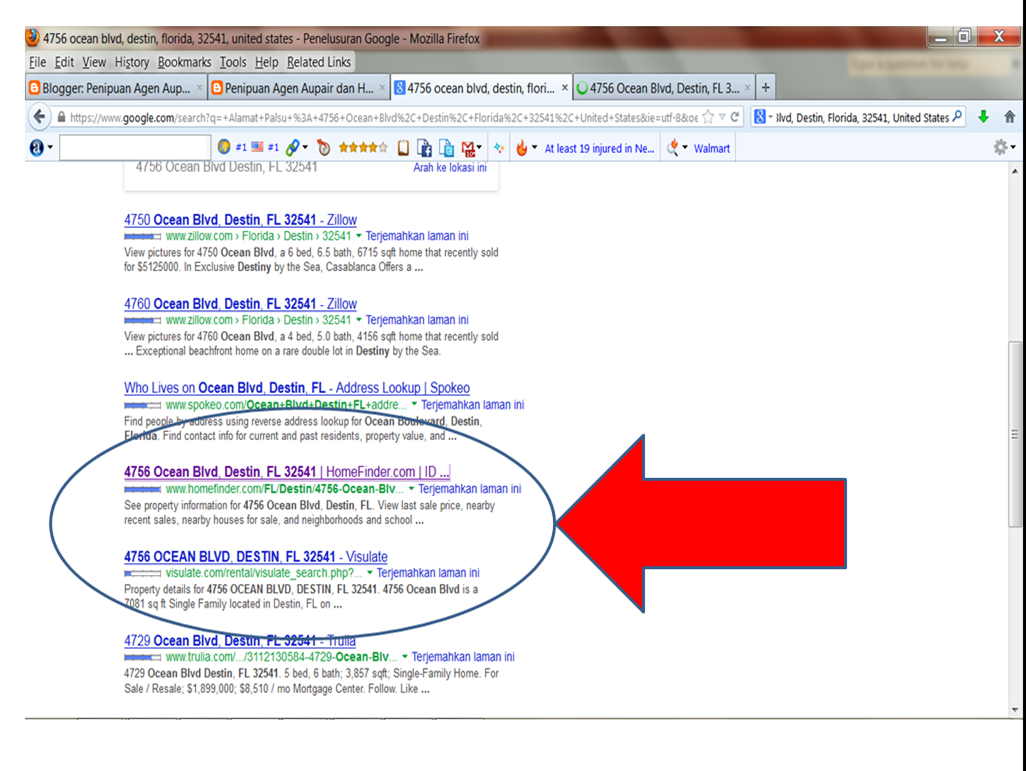Go to the Firefox home page
This screenshot has height=771, width=1026.
1010,117
